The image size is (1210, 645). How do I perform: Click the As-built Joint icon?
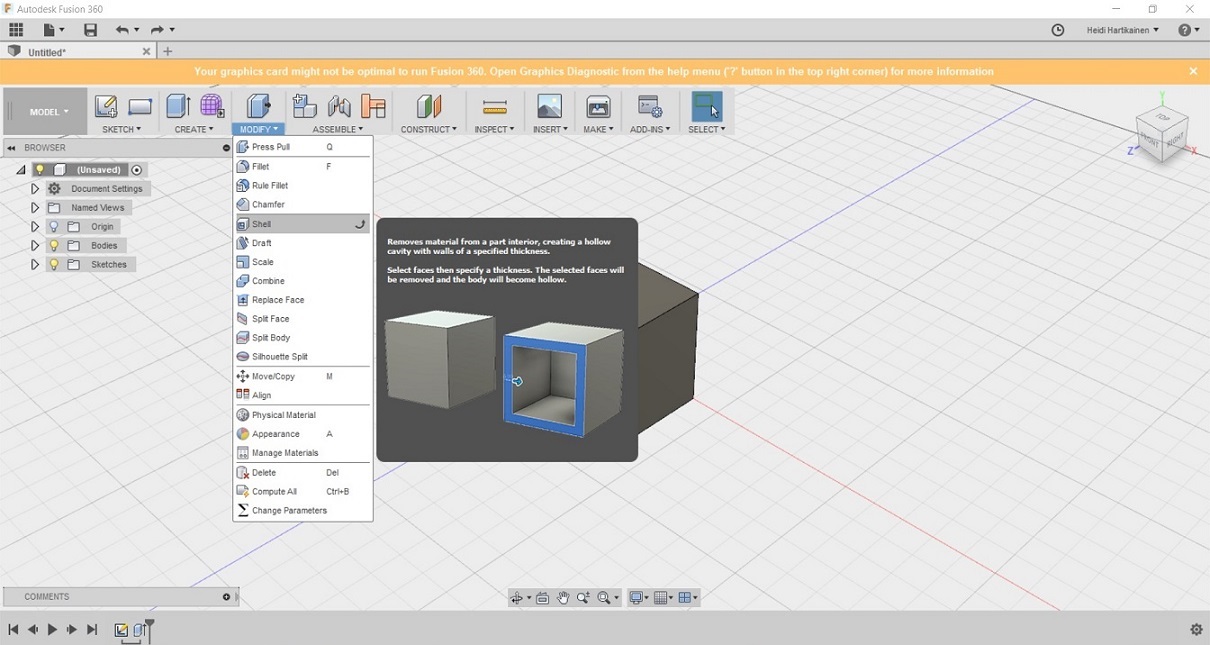tap(374, 106)
